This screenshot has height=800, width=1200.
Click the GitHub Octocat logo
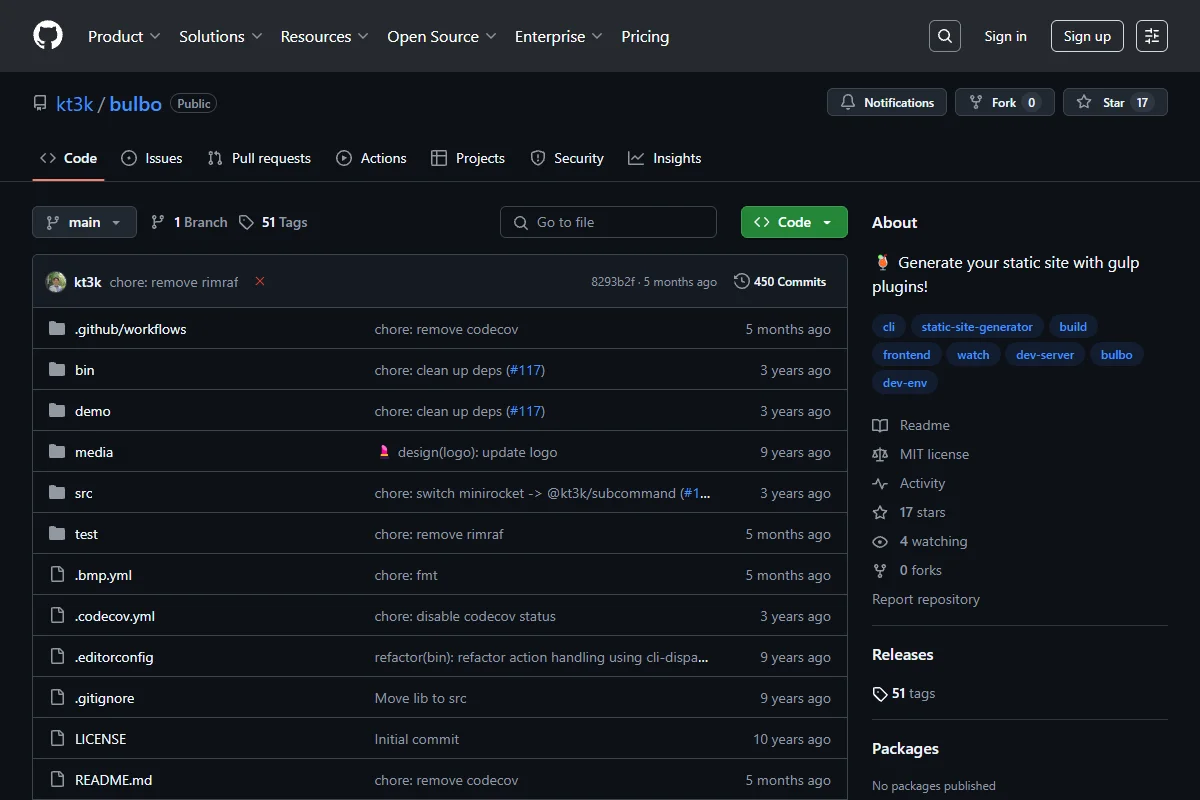pyautogui.click(x=48, y=36)
